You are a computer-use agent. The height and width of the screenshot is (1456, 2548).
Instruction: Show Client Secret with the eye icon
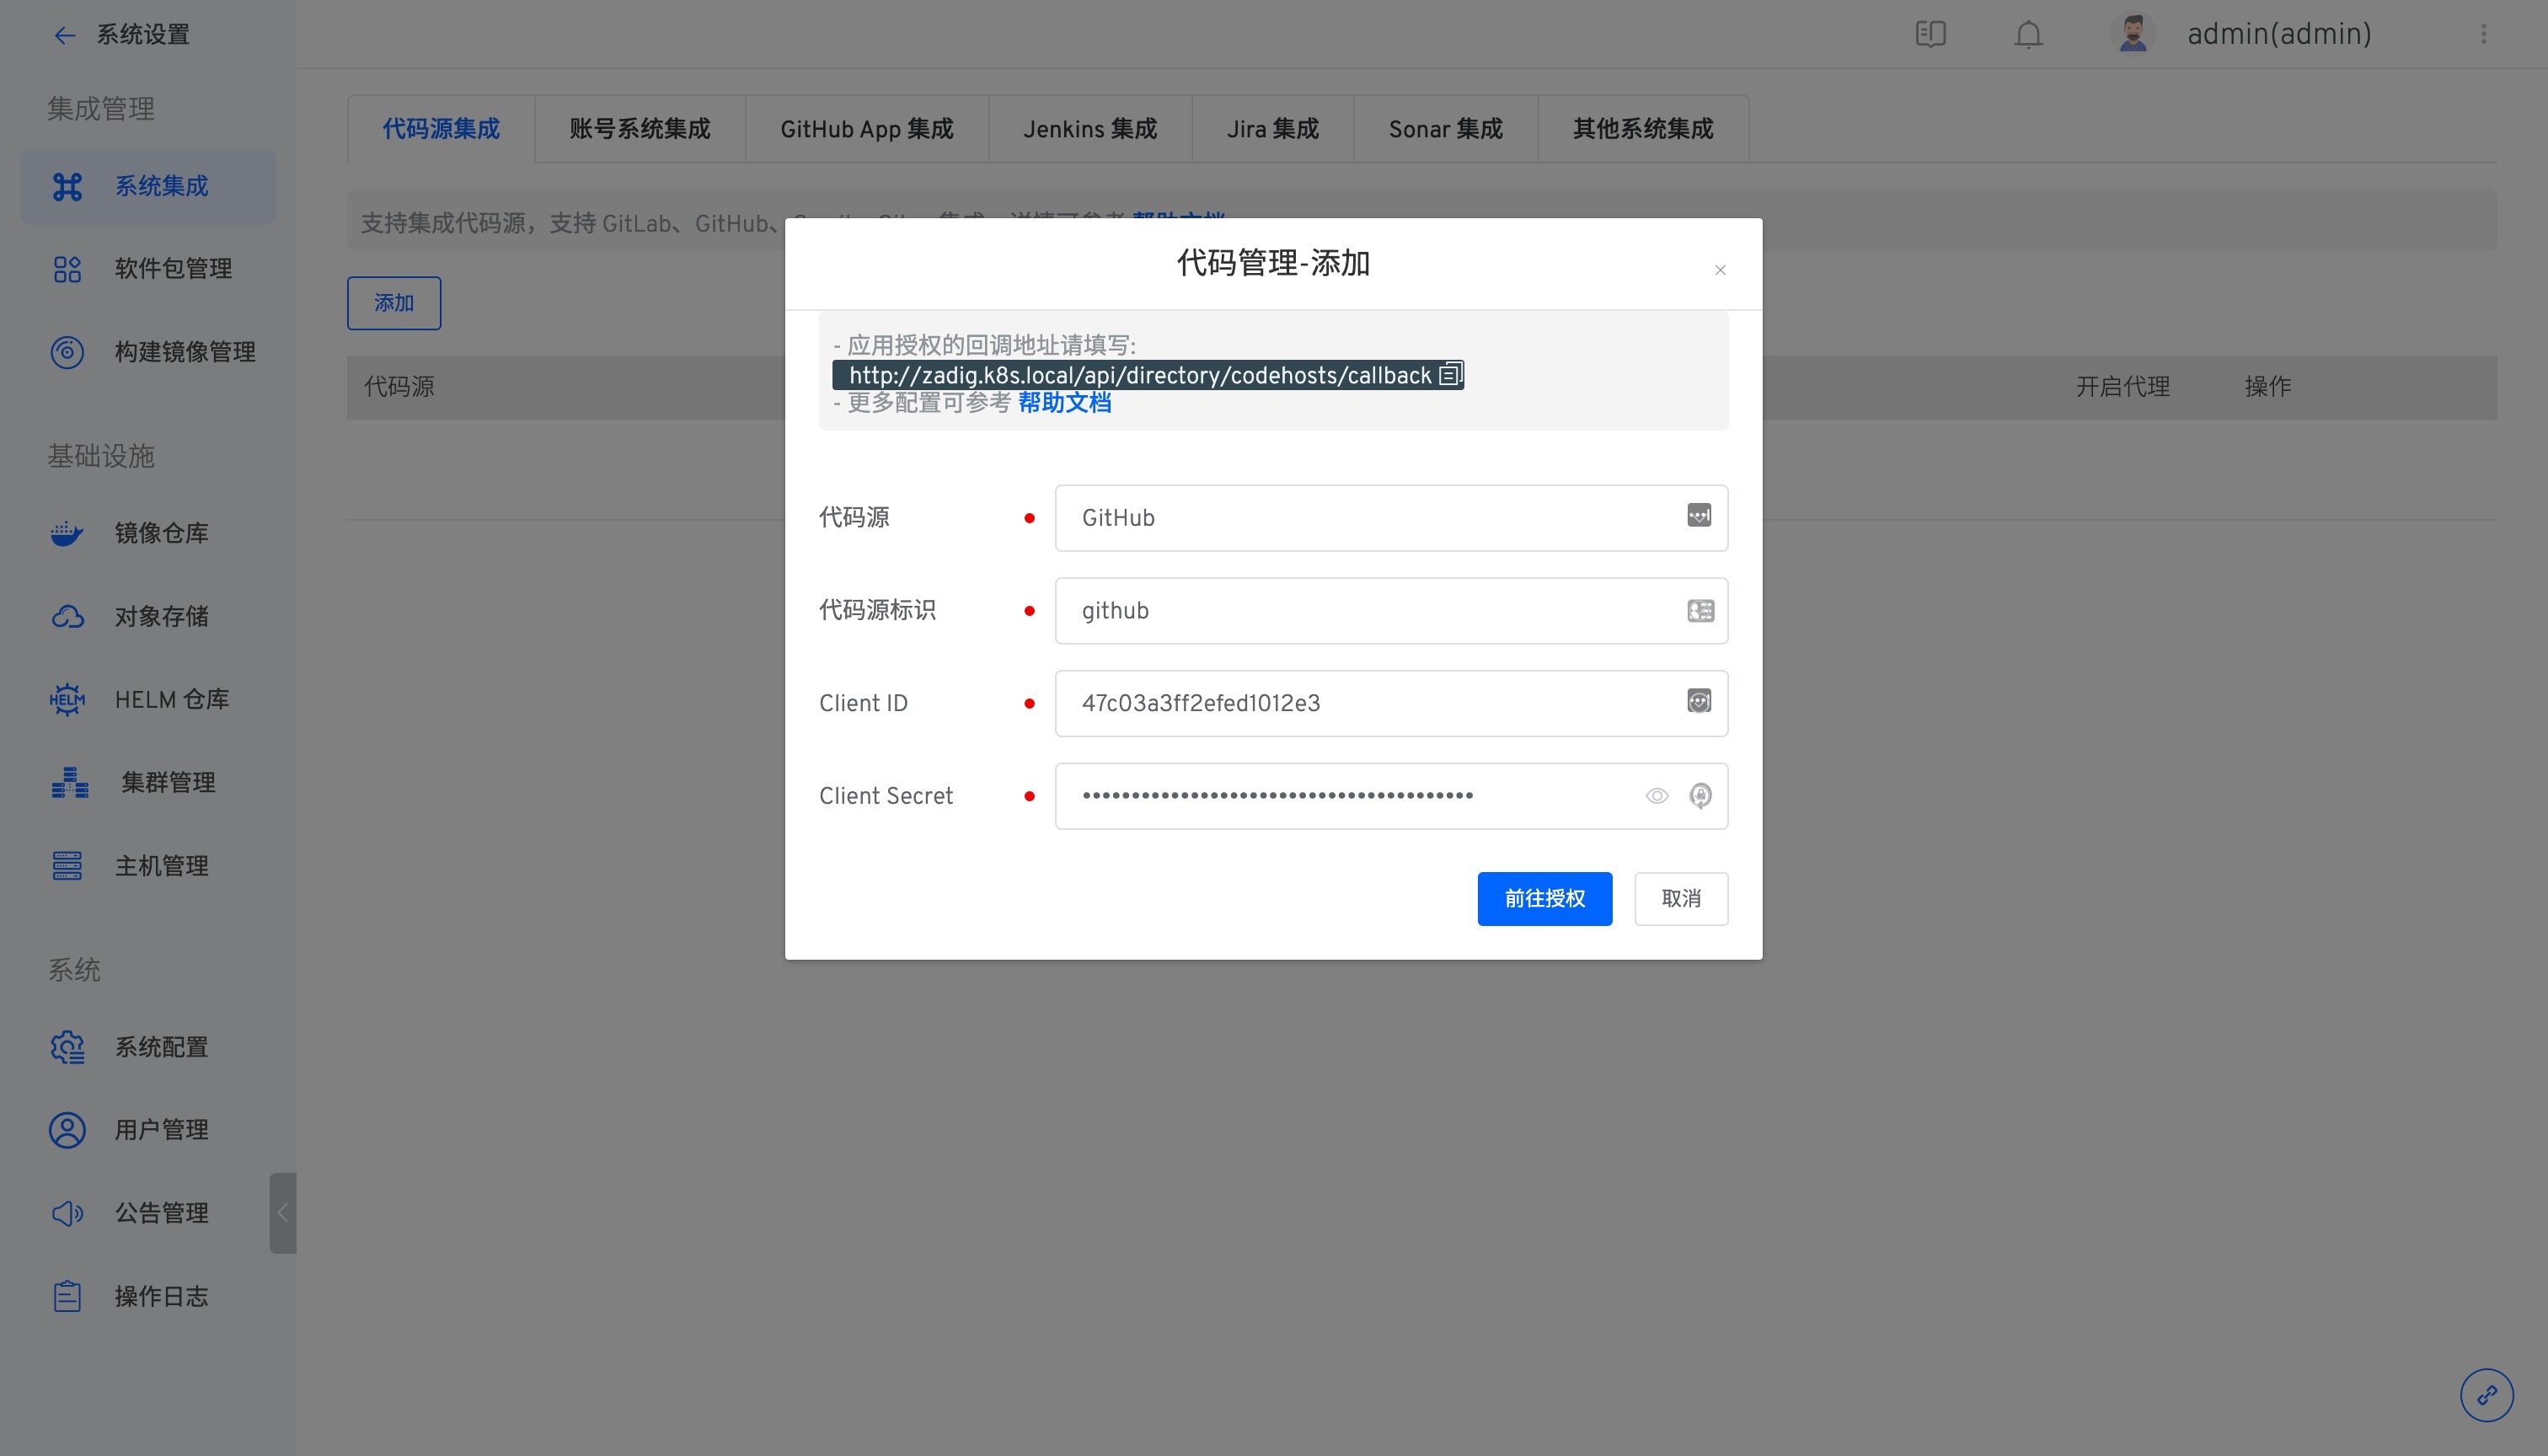click(x=1657, y=796)
